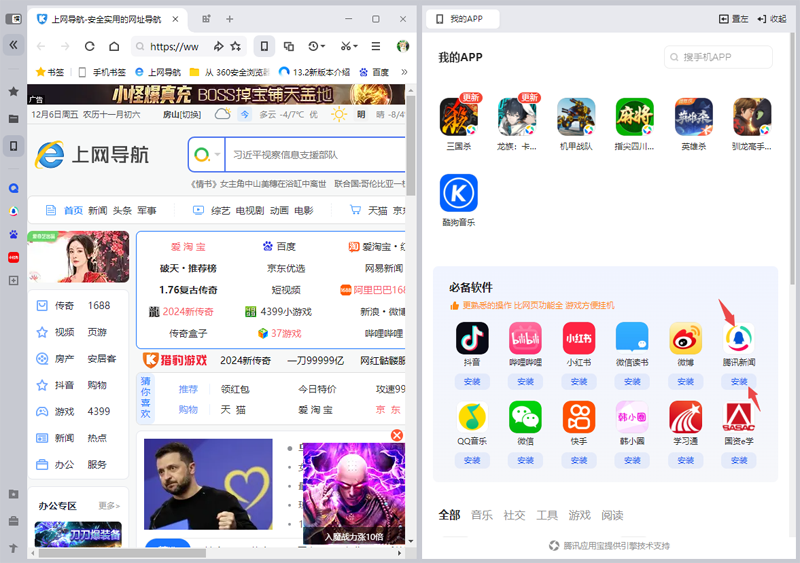This screenshot has width=800, height=563.
Task: Click the QQ音乐 app icon
Action: [472, 417]
